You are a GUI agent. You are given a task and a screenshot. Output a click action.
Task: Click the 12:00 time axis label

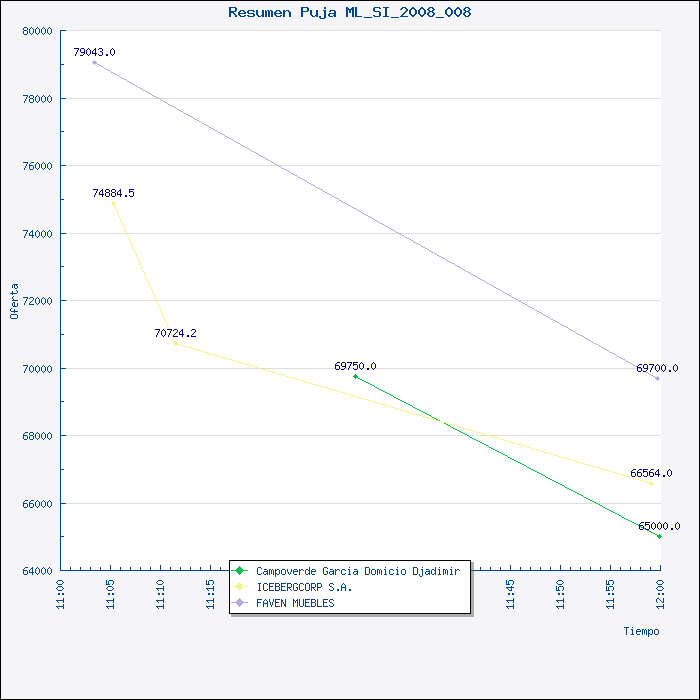[x=660, y=594]
